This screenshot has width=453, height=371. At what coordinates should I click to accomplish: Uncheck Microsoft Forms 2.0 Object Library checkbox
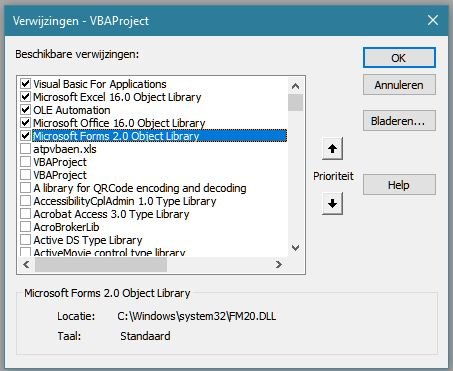pos(25,136)
